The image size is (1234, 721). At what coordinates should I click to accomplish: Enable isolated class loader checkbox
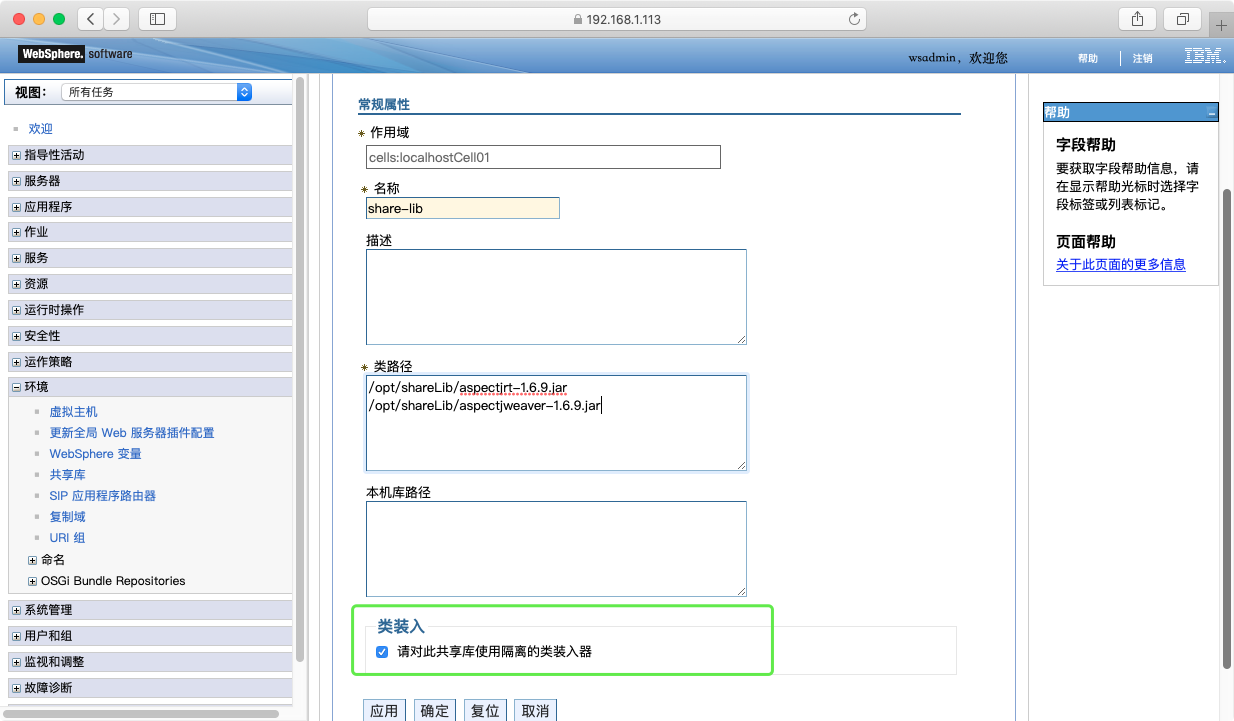click(382, 652)
